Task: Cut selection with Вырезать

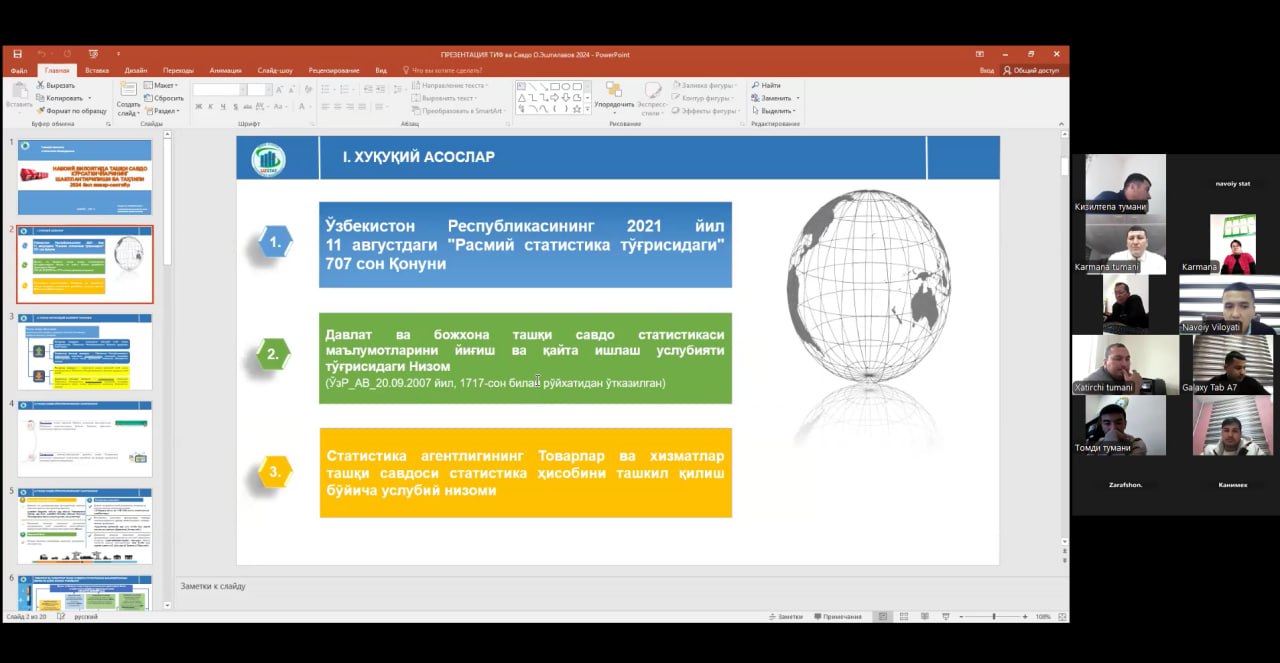Action: click(55, 85)
